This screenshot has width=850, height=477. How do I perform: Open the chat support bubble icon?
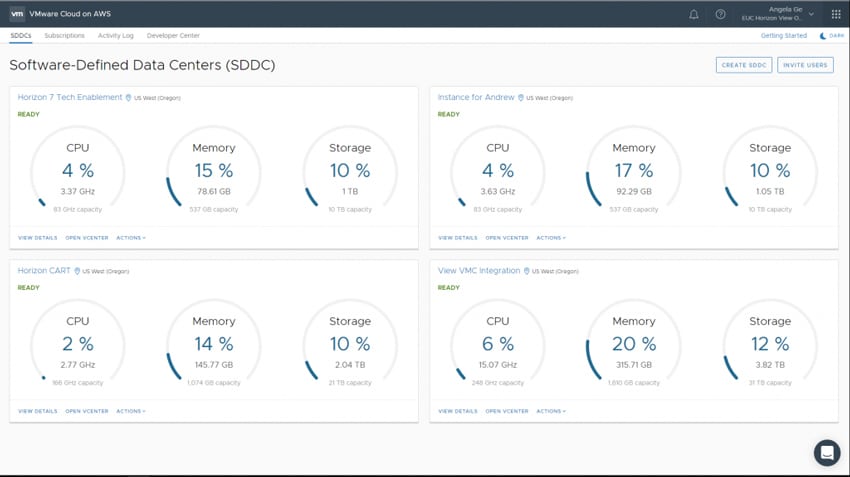pyautogui.click(x=827, y=452)
